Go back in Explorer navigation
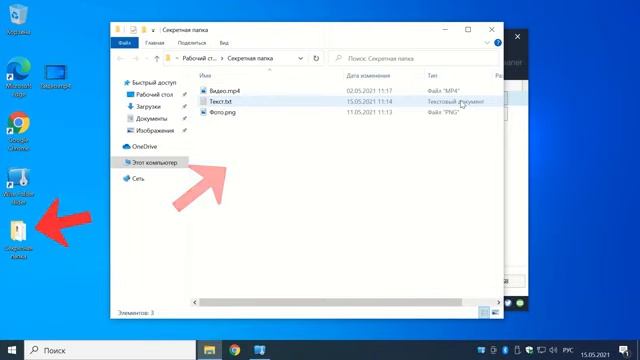Viewport: 640px width, 360px height. (x=120, y=59)
